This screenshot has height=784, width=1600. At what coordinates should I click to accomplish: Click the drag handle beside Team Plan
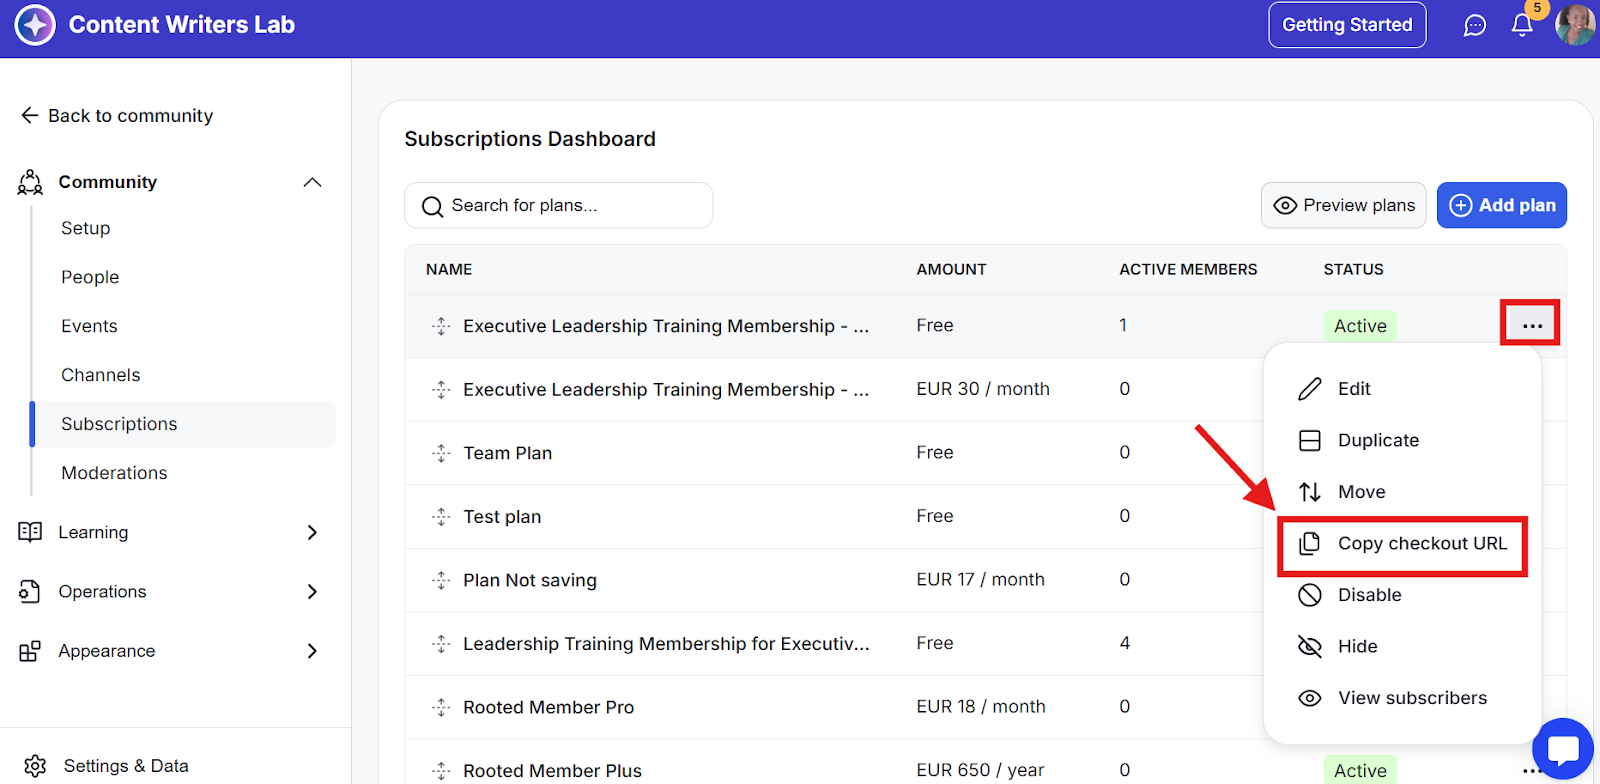click(441, 453)
